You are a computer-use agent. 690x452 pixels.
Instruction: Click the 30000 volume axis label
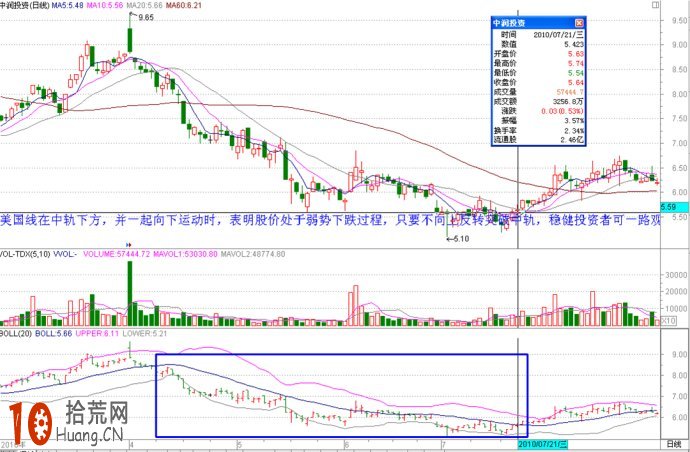677,275
